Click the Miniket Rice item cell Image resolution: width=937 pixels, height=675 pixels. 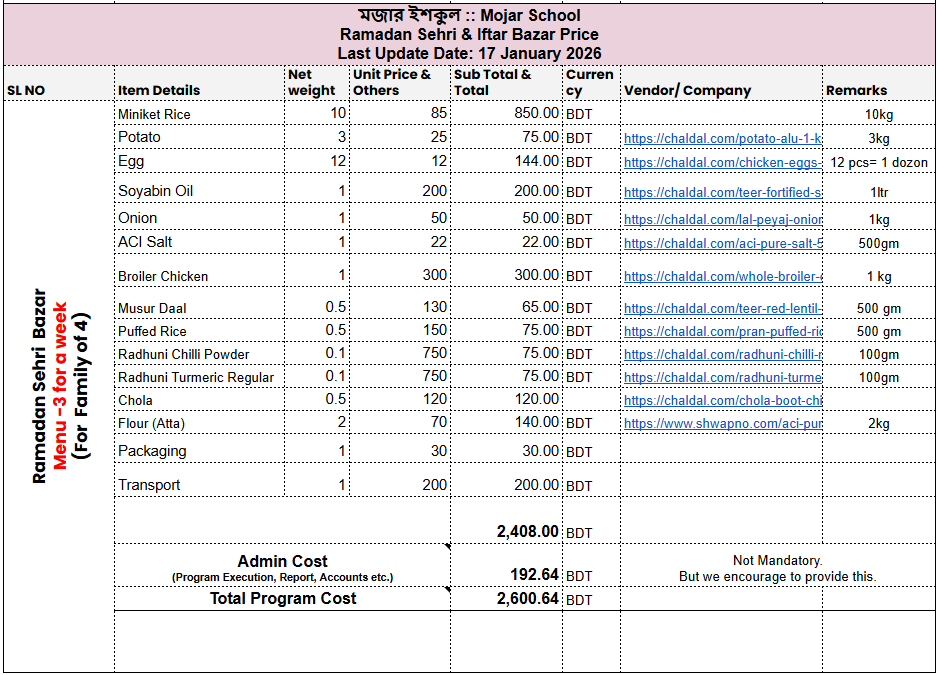point(154,114)
